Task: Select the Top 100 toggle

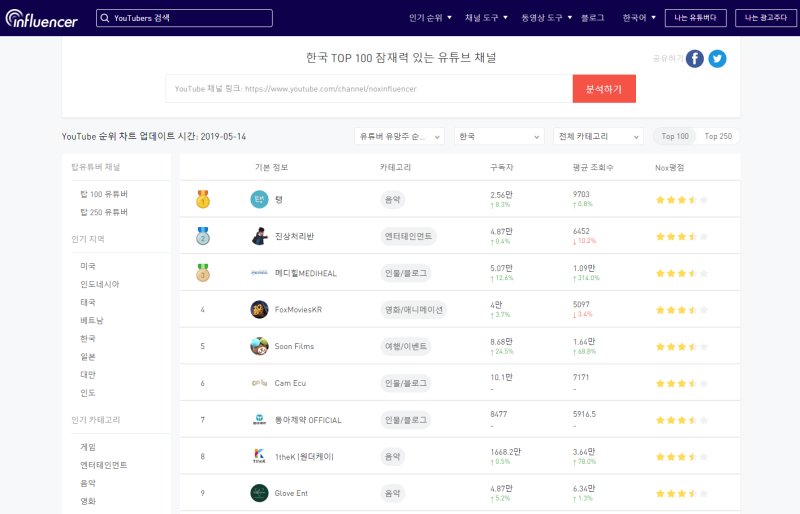Action: 674,136
